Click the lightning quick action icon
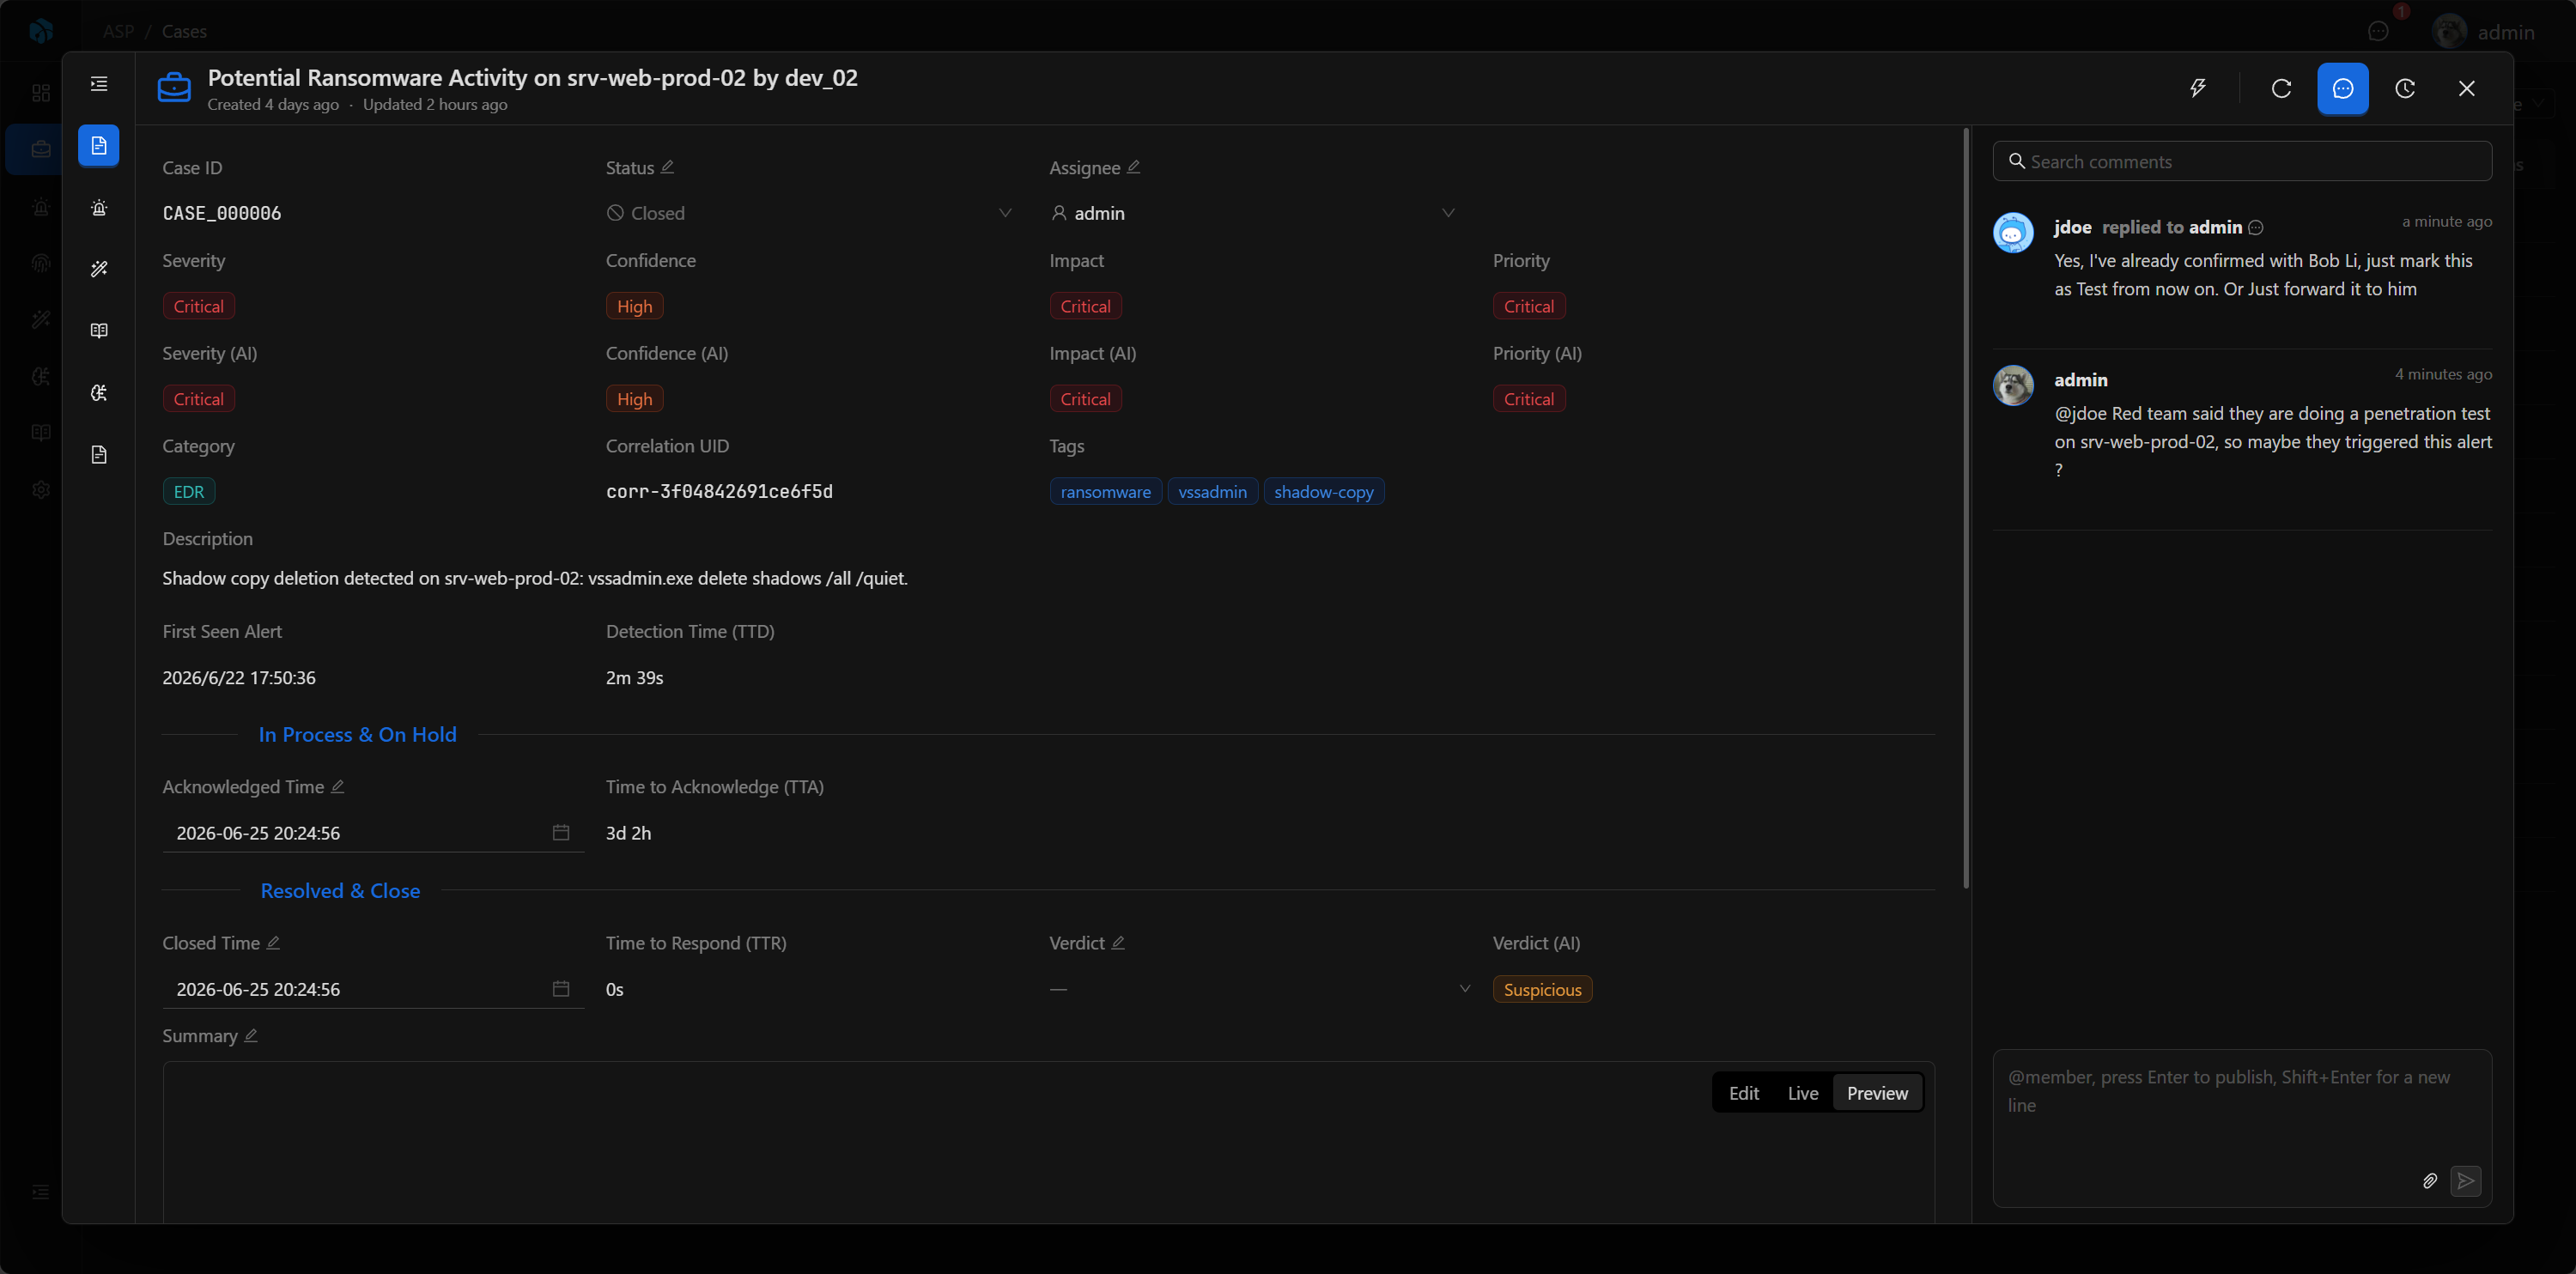The image size is (2576, 1274). pyautogui.click(x=2198, y=88)
